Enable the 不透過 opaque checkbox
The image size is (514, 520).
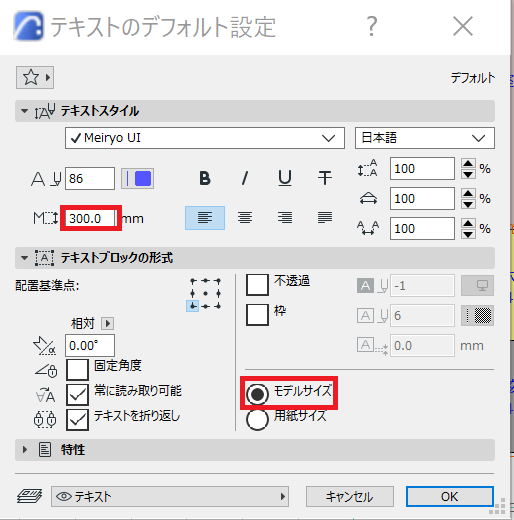(257, 285)
